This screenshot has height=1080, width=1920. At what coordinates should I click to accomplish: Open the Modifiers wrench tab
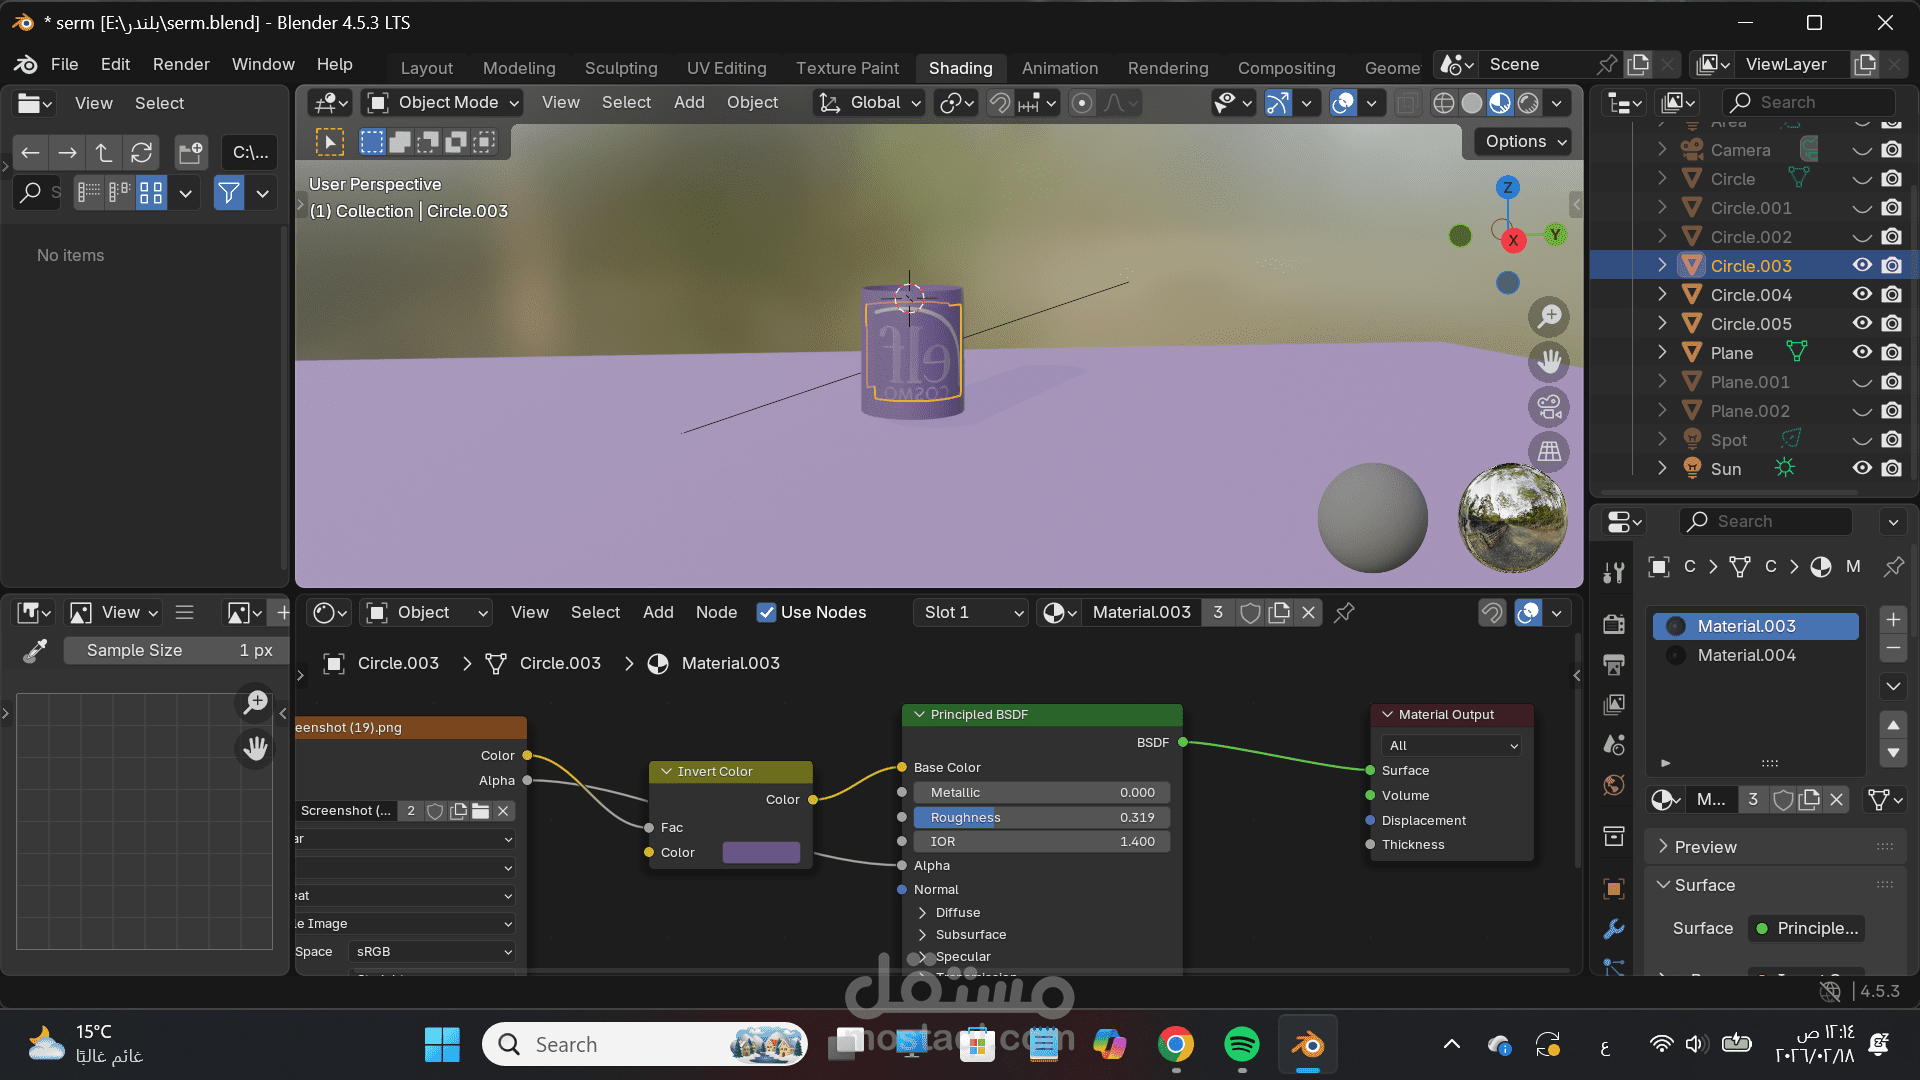[x=1613, y=929]
